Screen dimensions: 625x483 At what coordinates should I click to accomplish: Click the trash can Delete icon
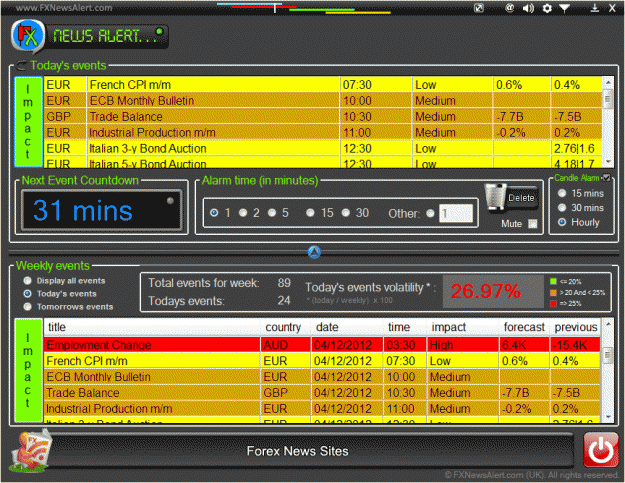495,196
